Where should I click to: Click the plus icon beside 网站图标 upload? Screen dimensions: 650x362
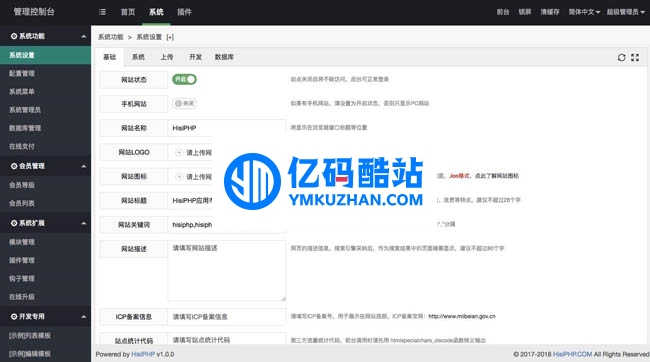[179, 176]
